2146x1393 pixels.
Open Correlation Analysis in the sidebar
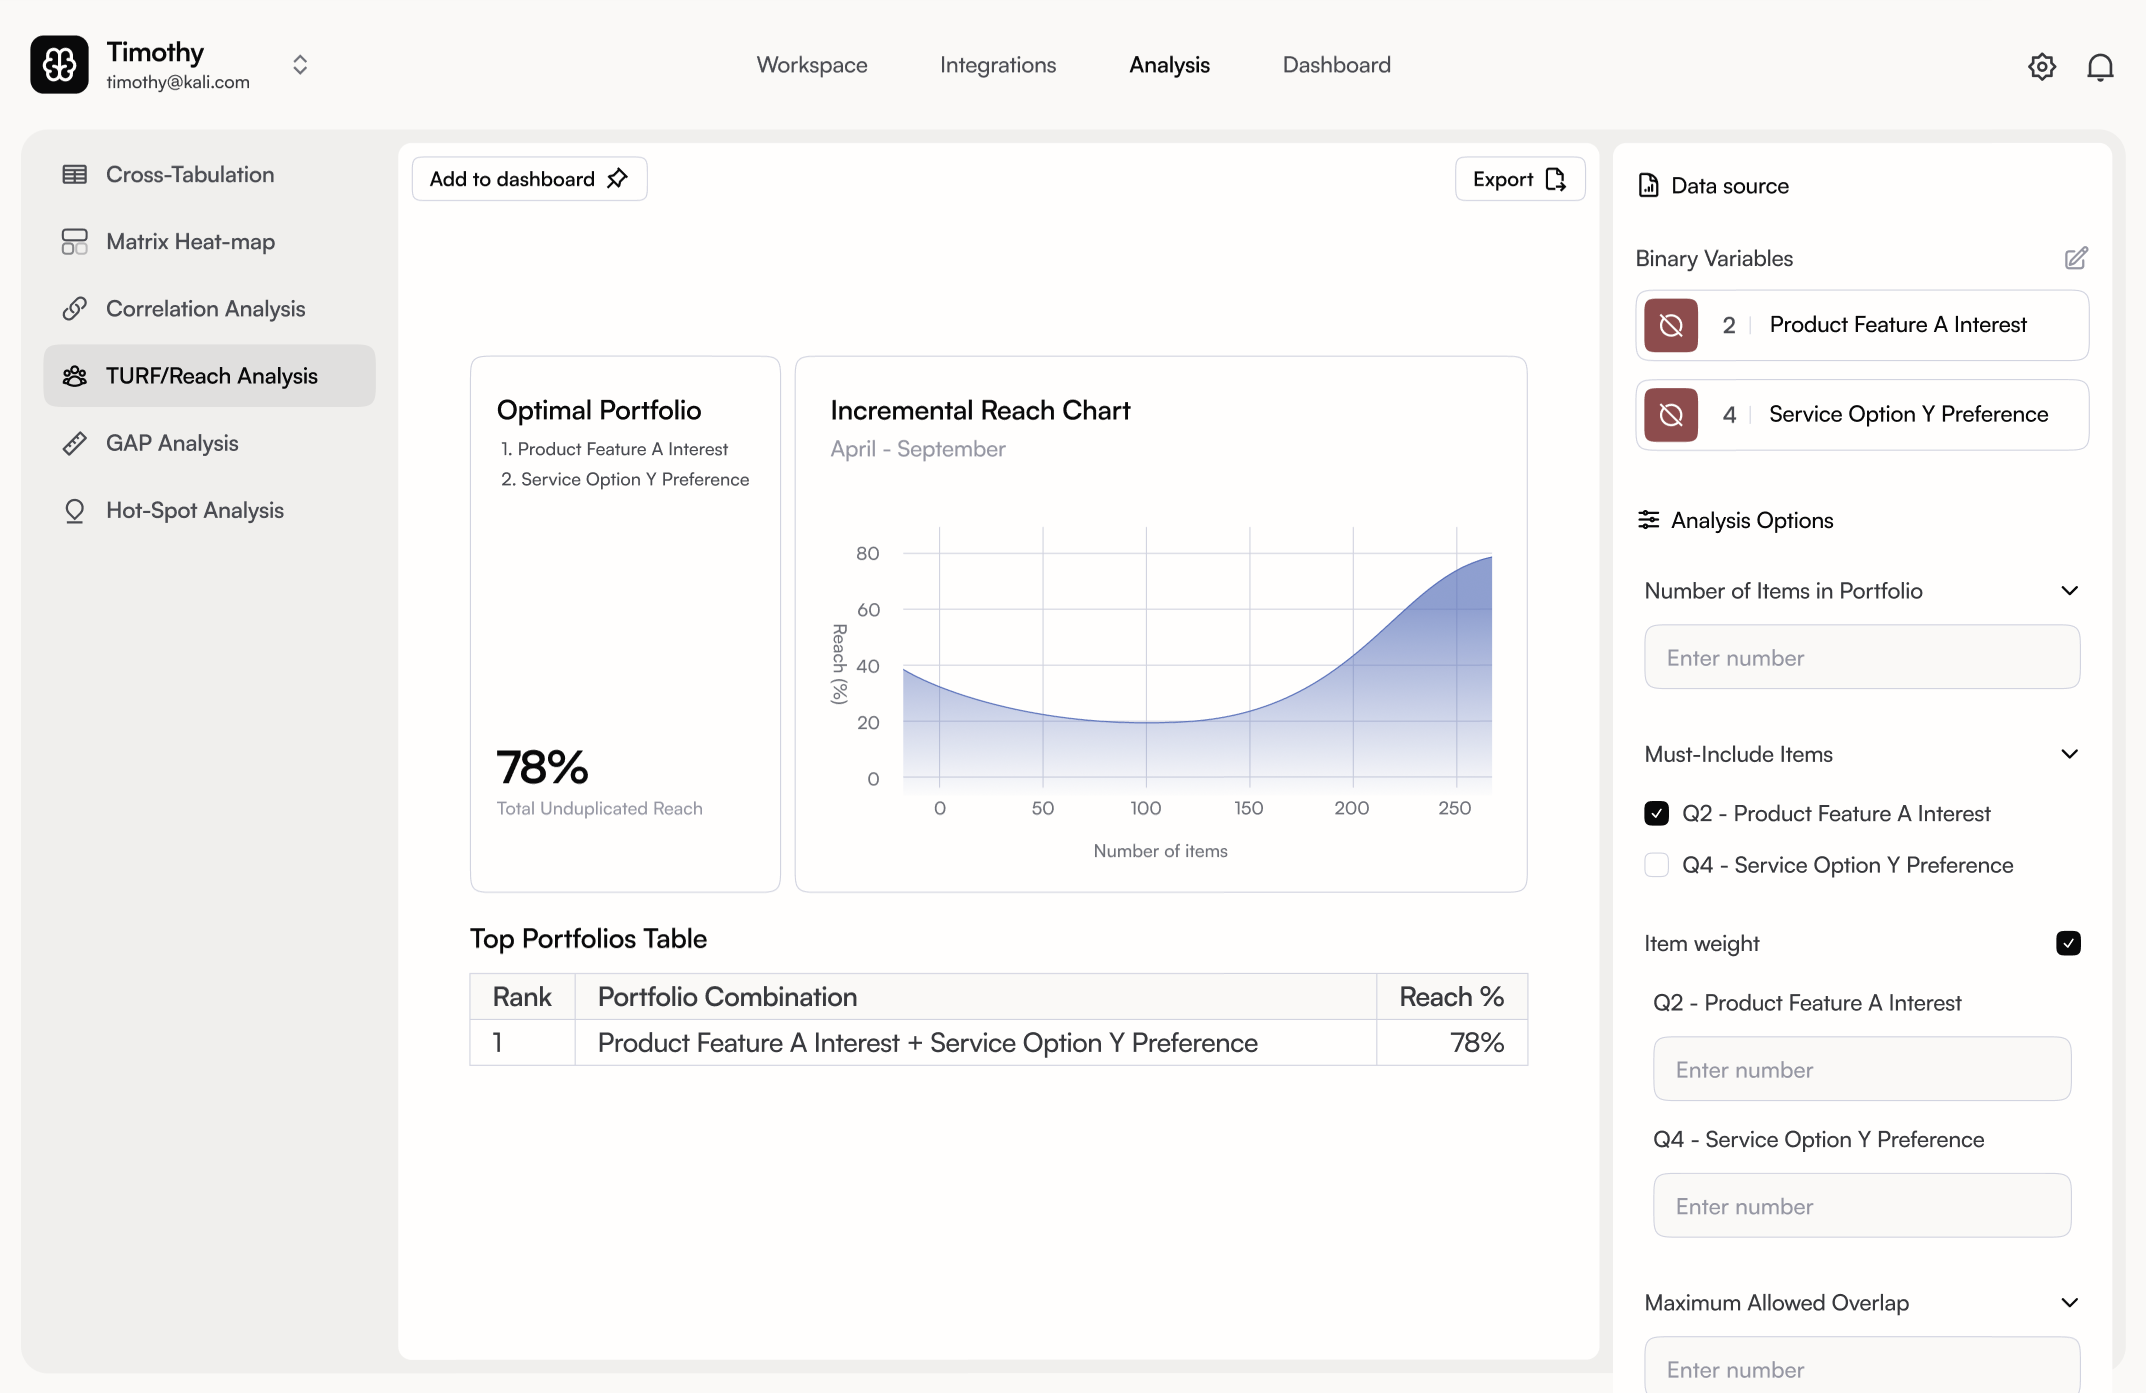[x=205, y=309]
